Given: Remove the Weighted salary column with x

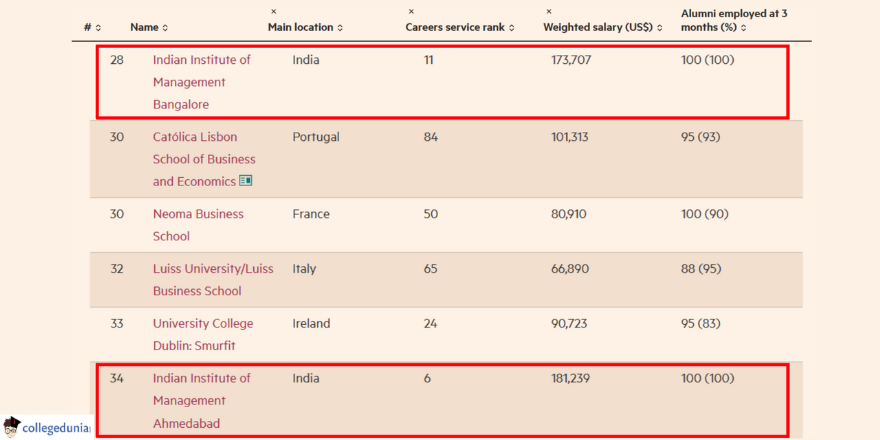Looking at the screenshot, I should click(x=549, y=11).
